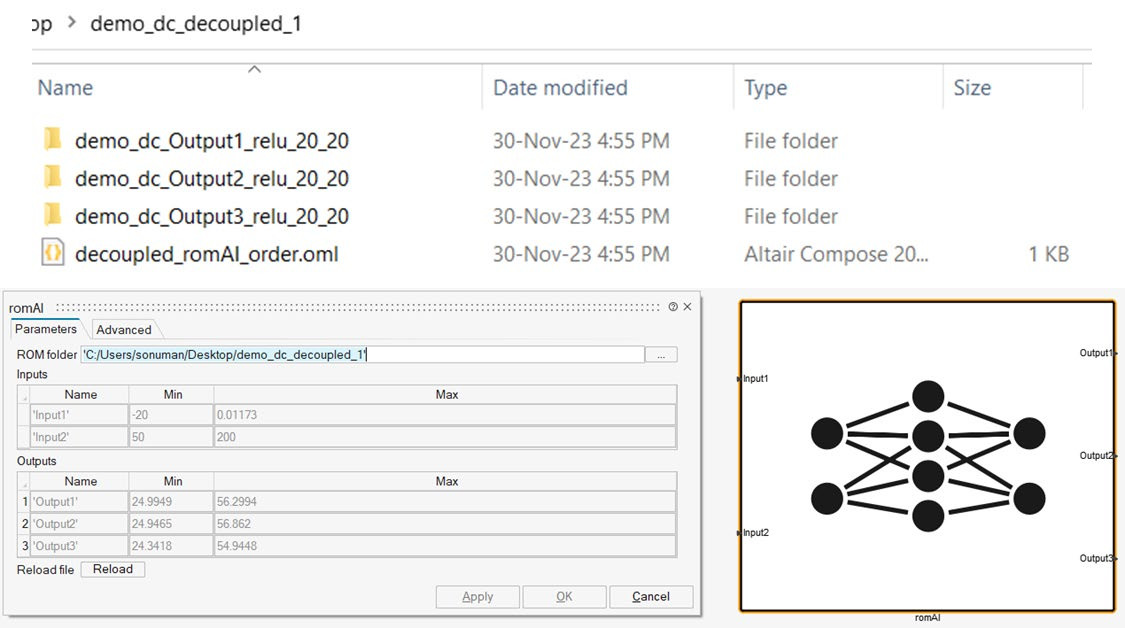Image resolution: width=1125 pixels, height=628 pixels.
Task: Click the demo_dc_Output3_relu_20_20 folder icon
Action: (53, 216)
